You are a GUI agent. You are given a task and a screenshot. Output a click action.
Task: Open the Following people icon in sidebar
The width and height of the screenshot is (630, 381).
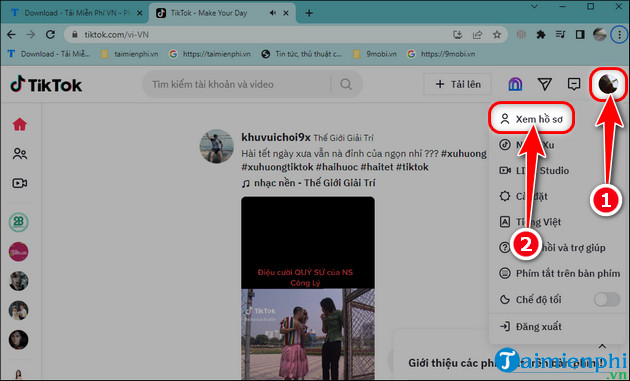[19, 154]
